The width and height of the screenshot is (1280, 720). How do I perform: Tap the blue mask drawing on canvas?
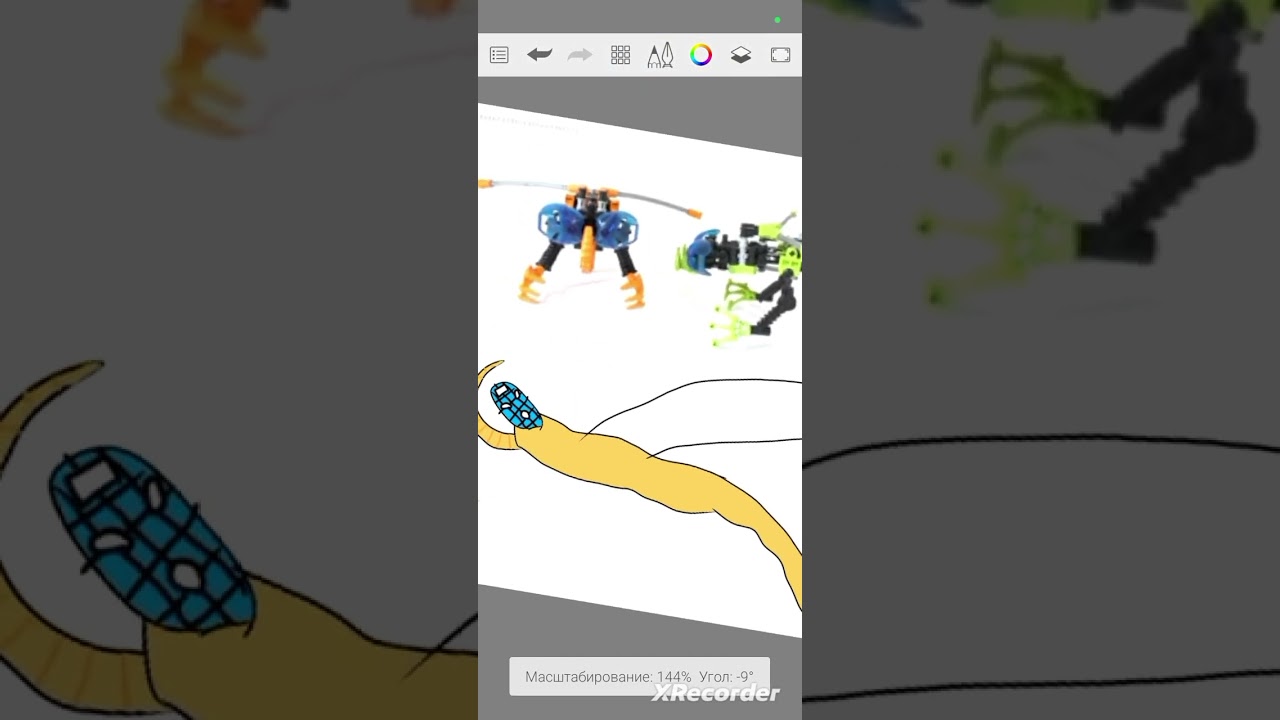(516, 406)
